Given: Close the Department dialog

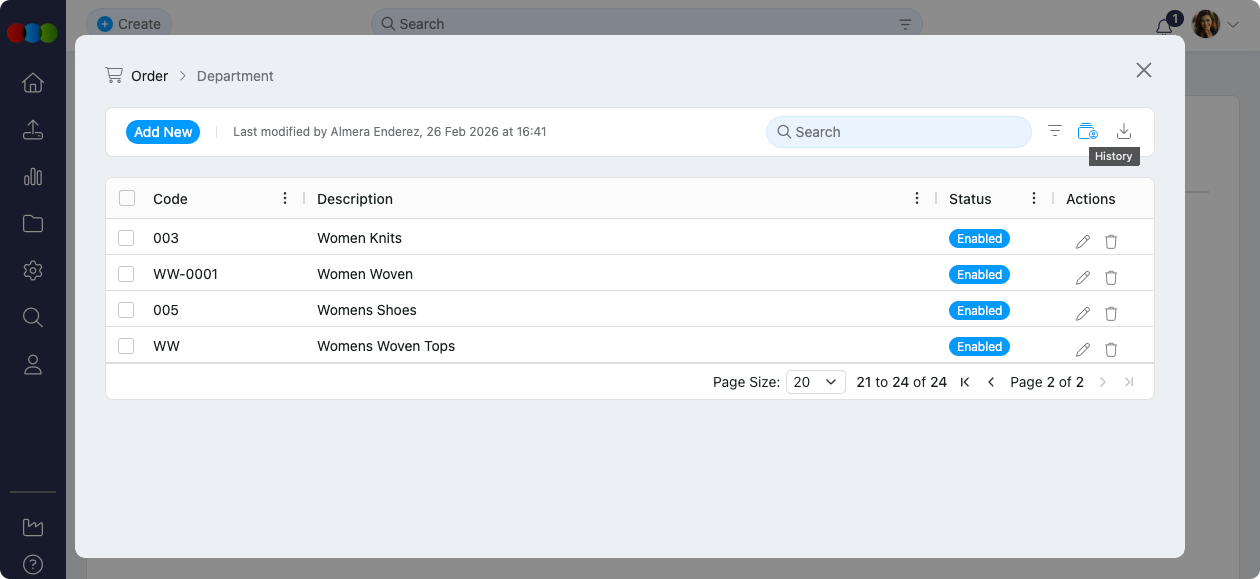Looking at the screenshot, I should [x=1143, y=70].
